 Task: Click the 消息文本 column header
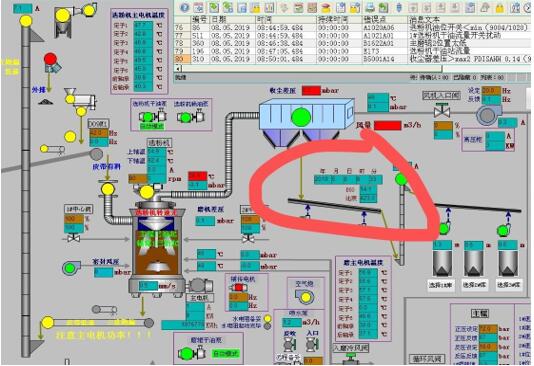click(x=425, y=19)
